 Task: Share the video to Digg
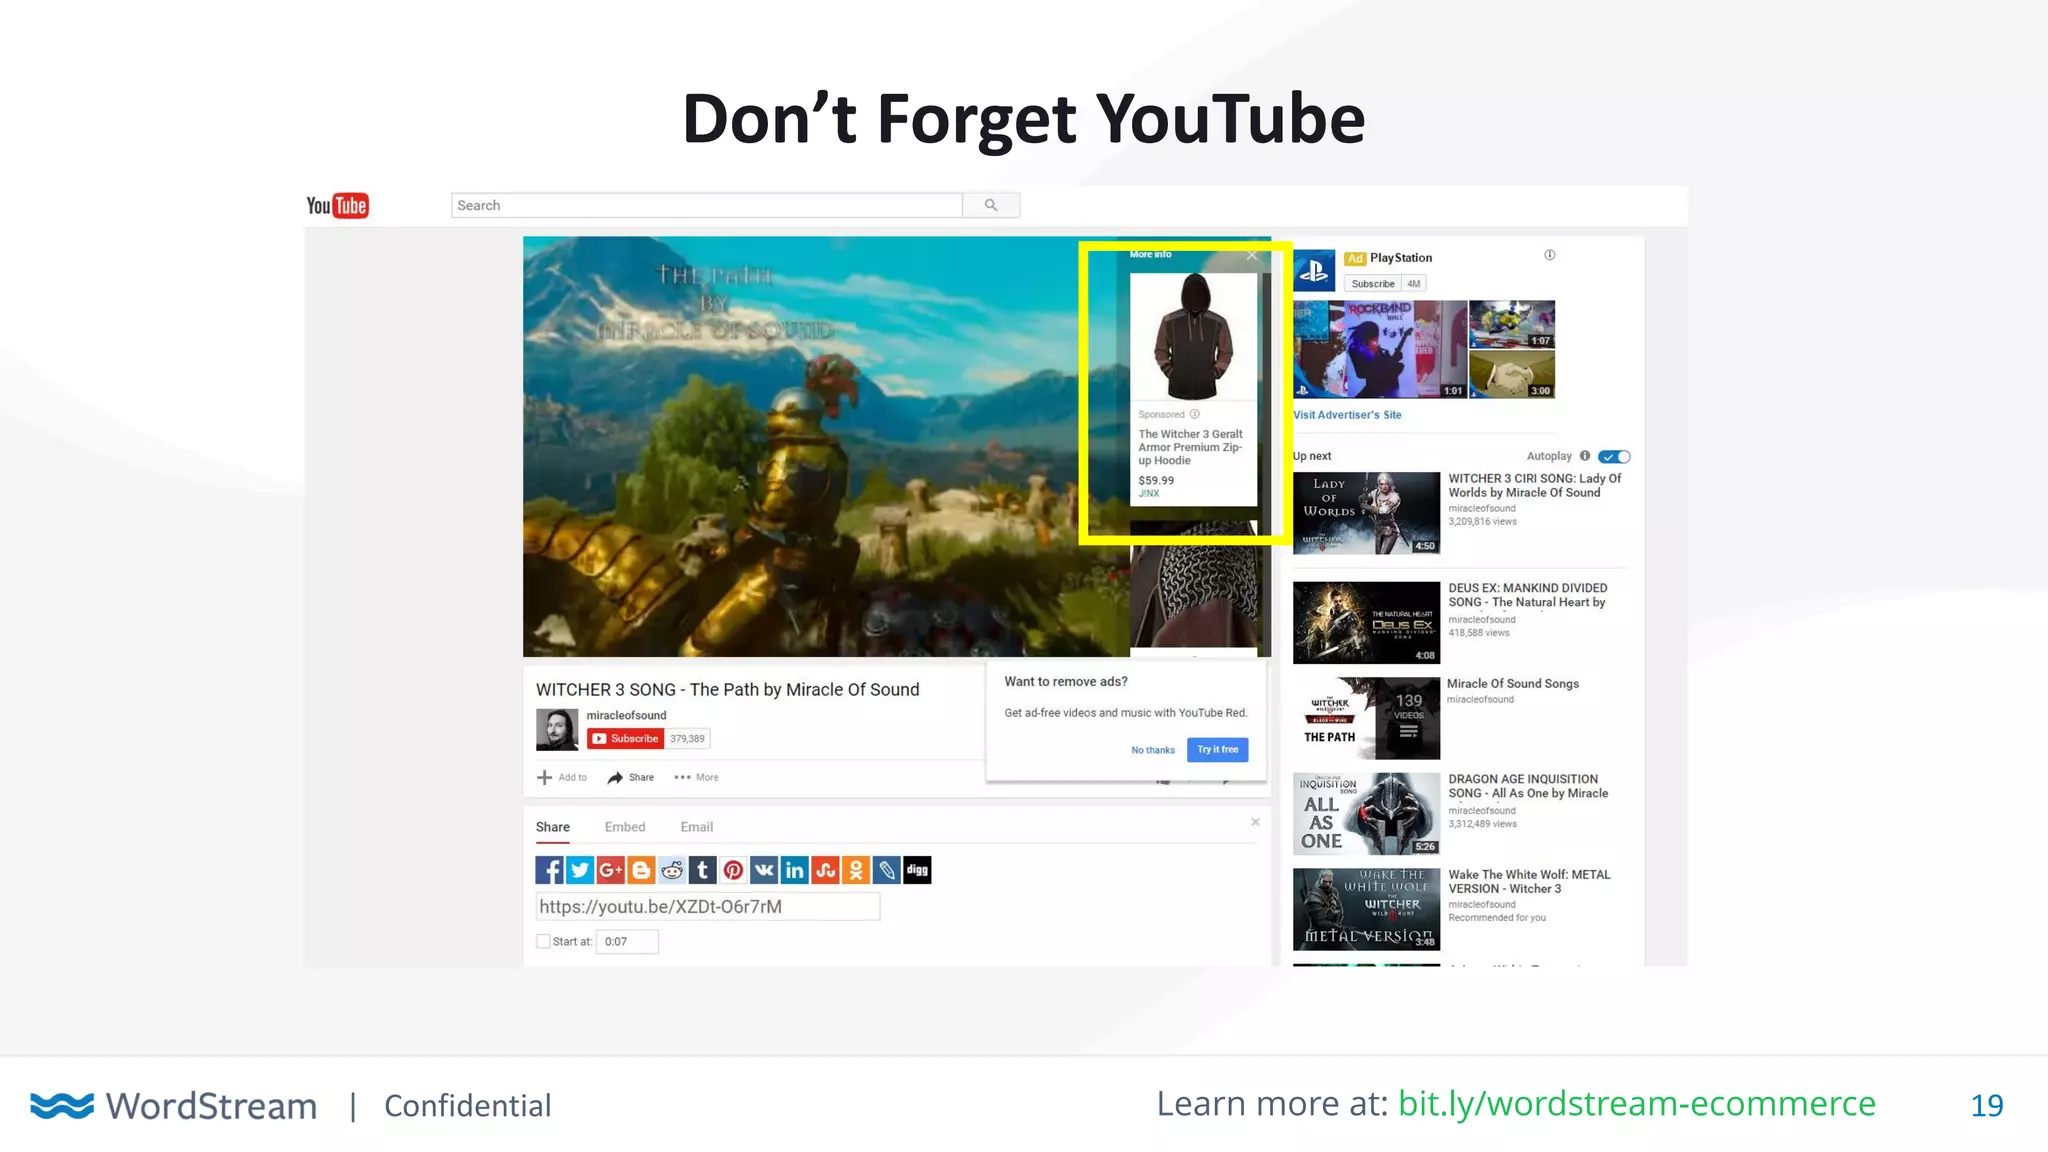[917, 870]
